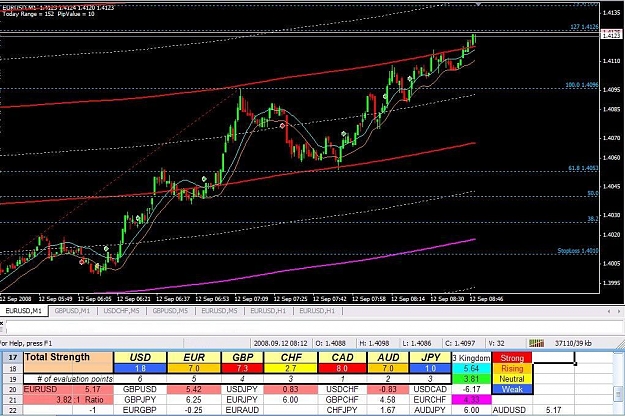Image resolution: width=625 pixels, height=416 pixels.
Task: Select spreadsheet row header 22
Action: (12, 410)
